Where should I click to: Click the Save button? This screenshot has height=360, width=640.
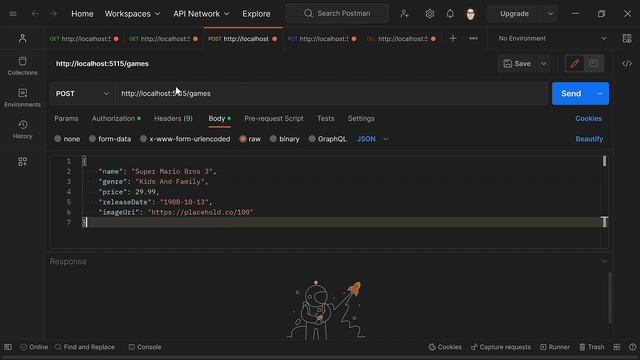point(518,64)
